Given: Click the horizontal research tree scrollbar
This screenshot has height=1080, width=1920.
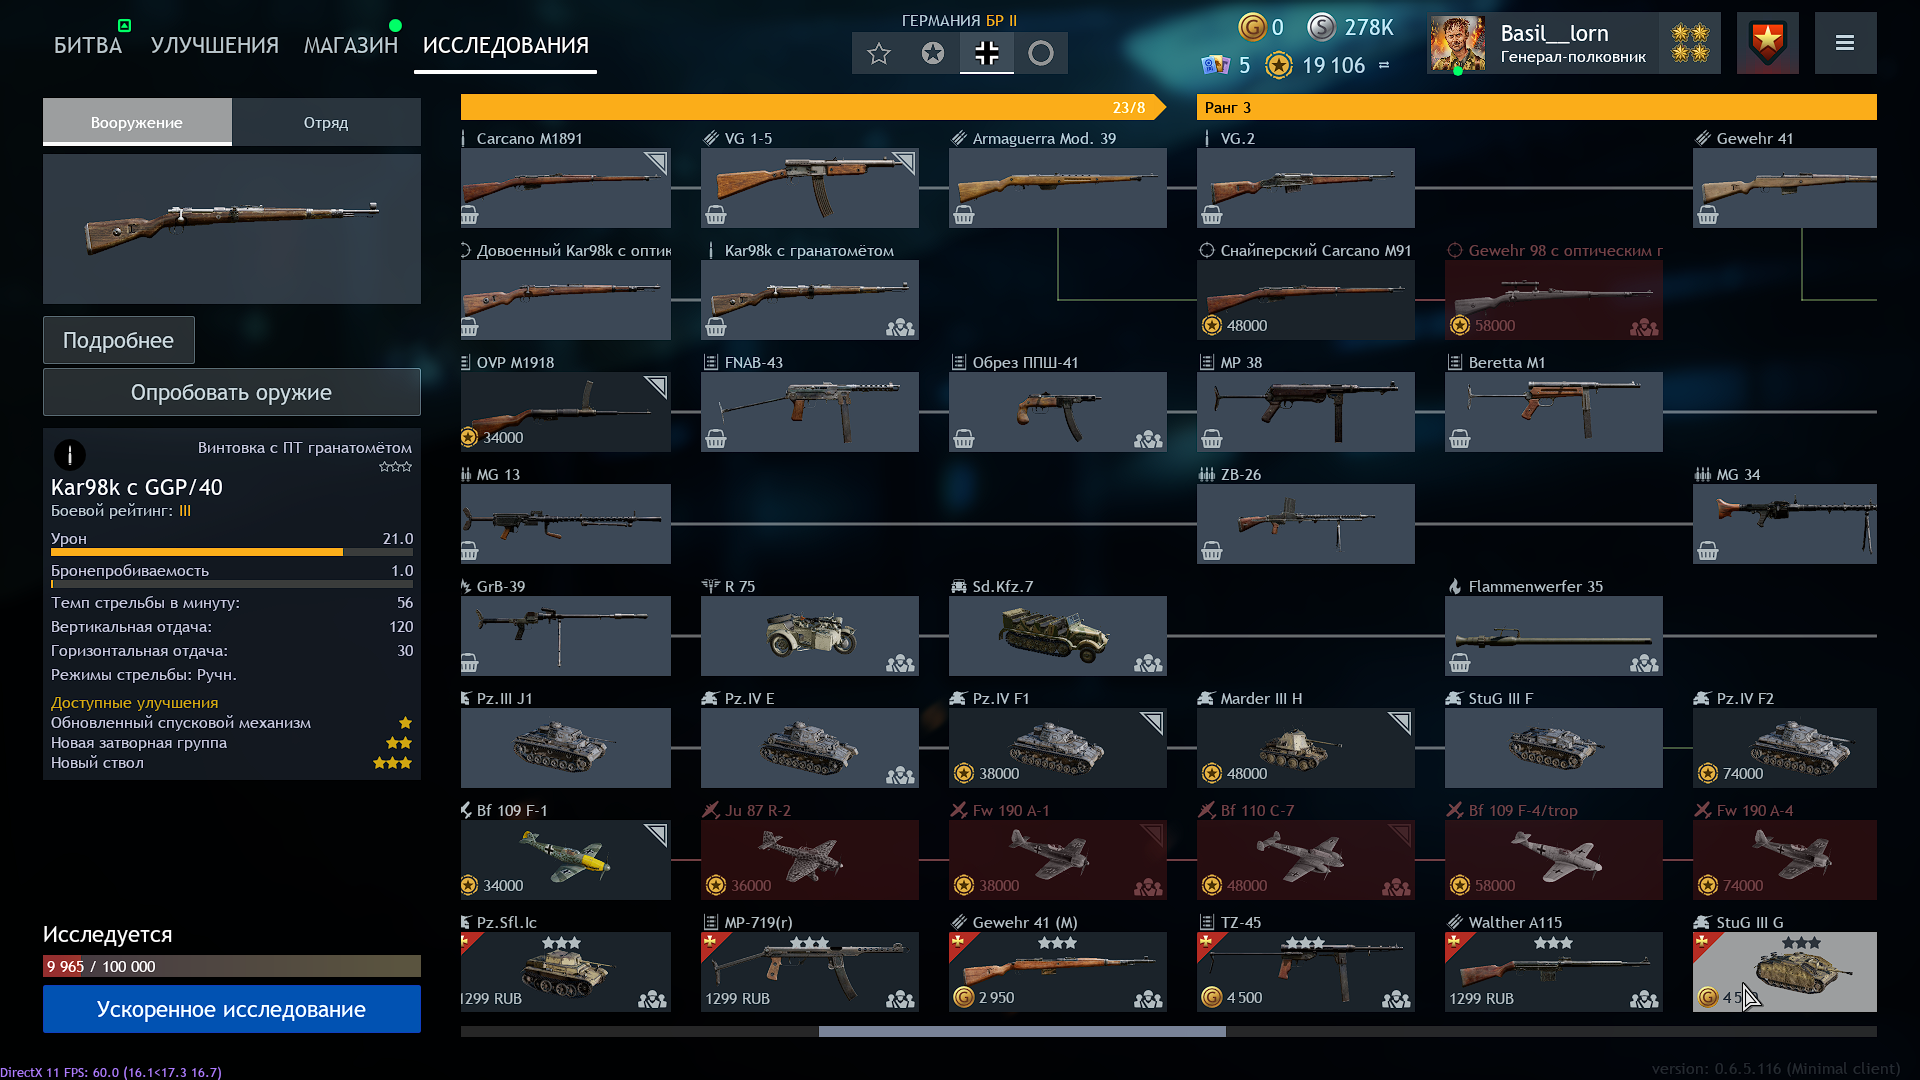Looking at the screenshot, I should click(1022, 1031).
